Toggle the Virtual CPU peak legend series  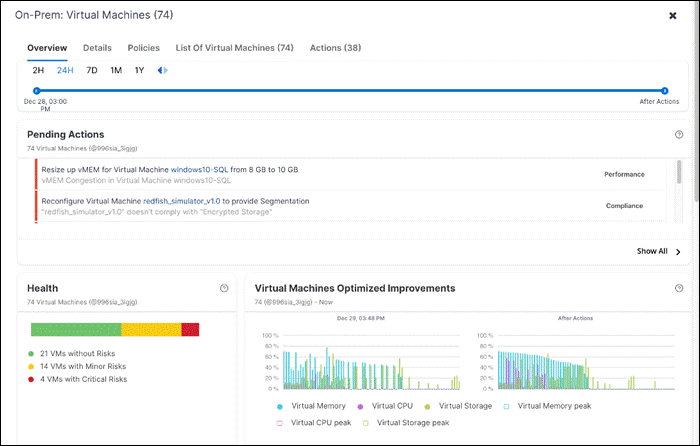coord(314,423)
